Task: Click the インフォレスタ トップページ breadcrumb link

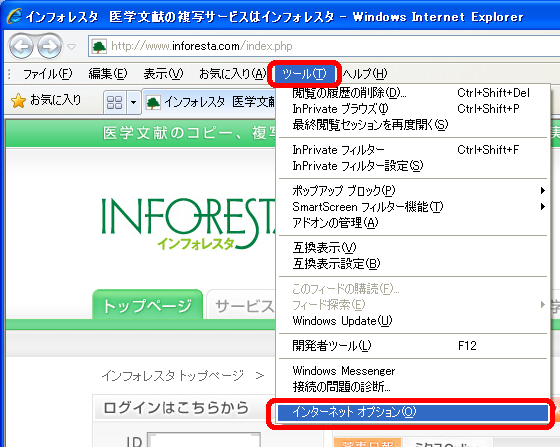Action: tap(173, 376)
